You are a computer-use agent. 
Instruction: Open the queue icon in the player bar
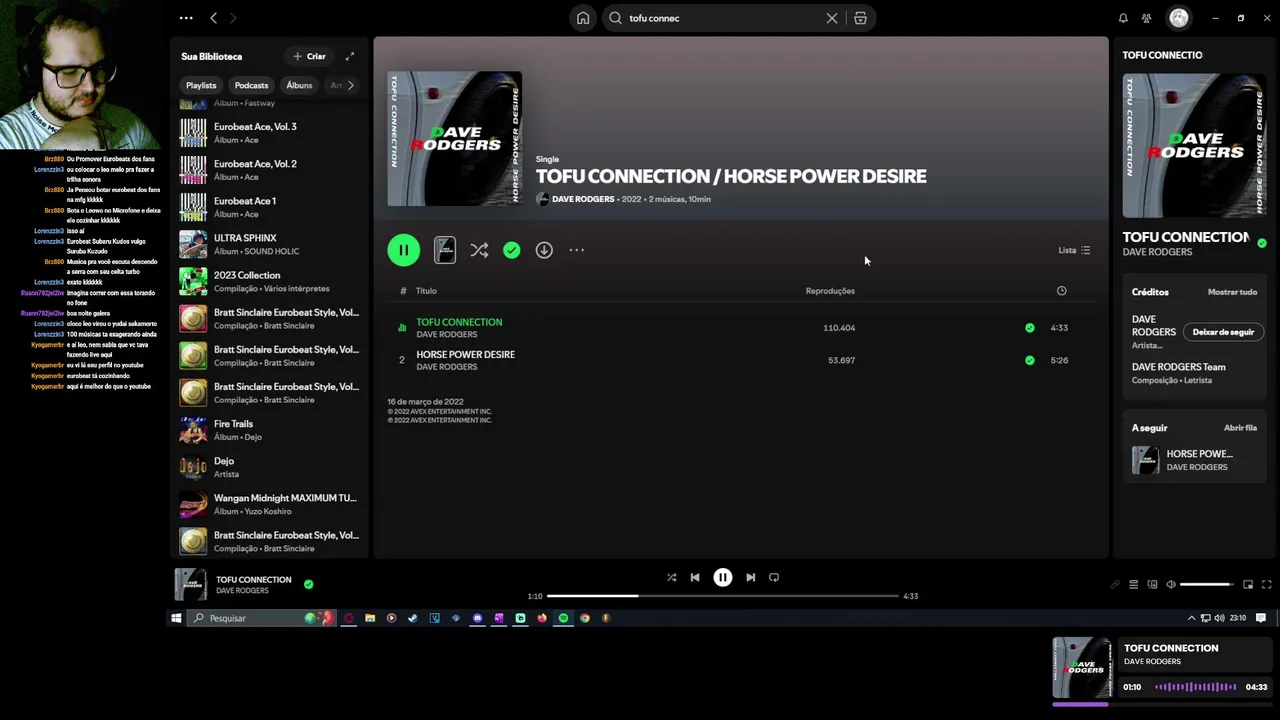point(1133,584)
